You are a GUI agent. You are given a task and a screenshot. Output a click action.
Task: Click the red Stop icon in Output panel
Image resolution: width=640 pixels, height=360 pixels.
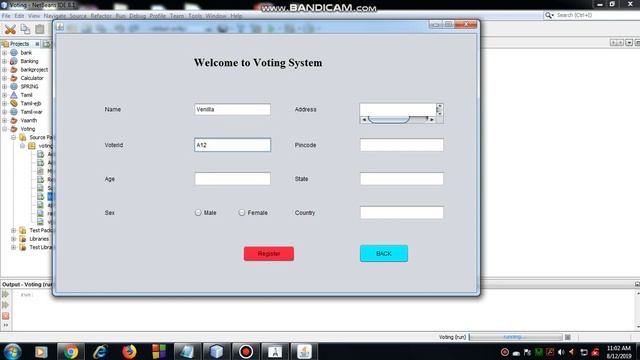click(x=6, y=316)
